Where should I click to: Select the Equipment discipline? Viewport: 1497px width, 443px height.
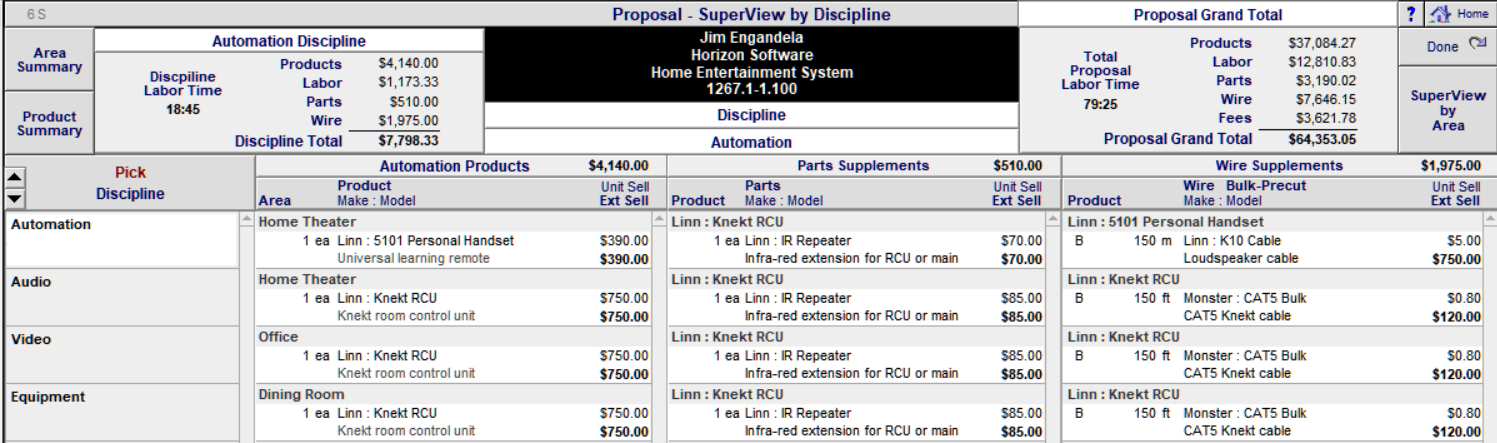(x=121, y=411)
